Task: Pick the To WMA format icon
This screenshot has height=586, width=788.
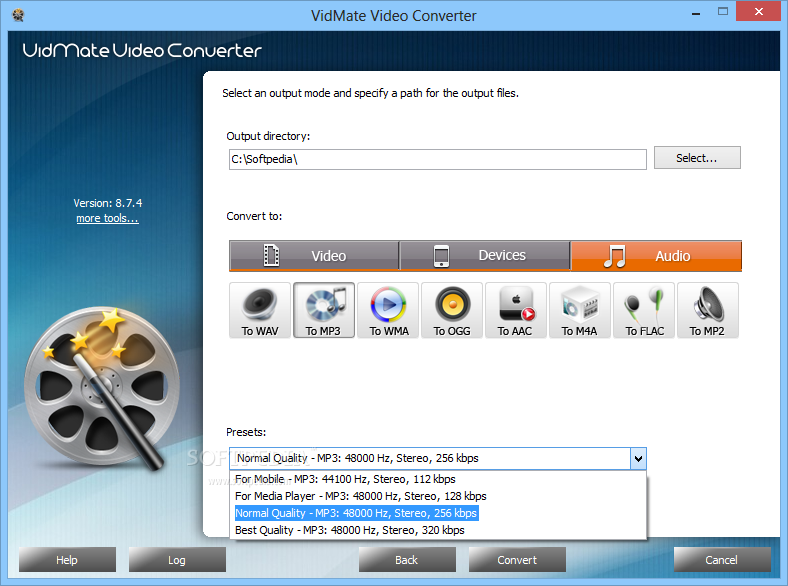Action: (388, 310)
